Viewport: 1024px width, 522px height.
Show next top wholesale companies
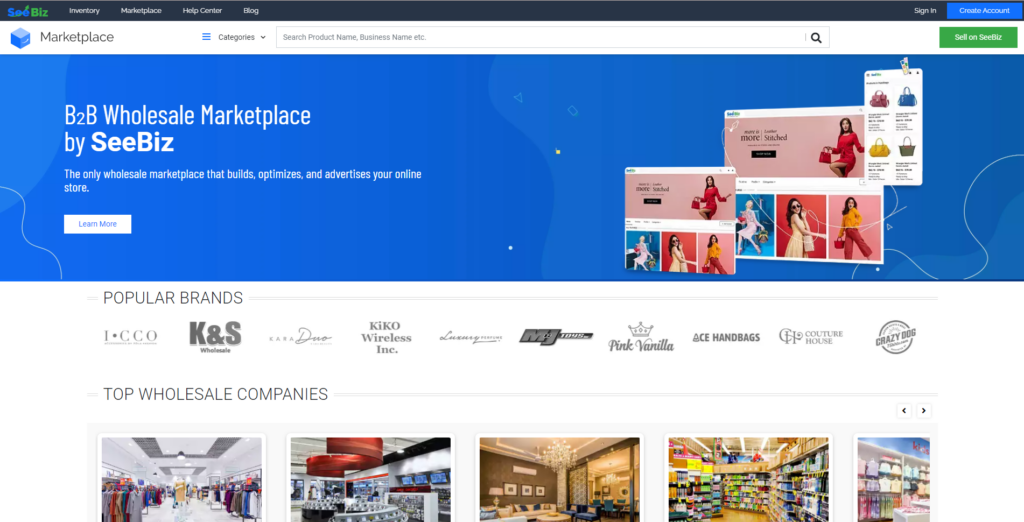[x=924, y=410]
